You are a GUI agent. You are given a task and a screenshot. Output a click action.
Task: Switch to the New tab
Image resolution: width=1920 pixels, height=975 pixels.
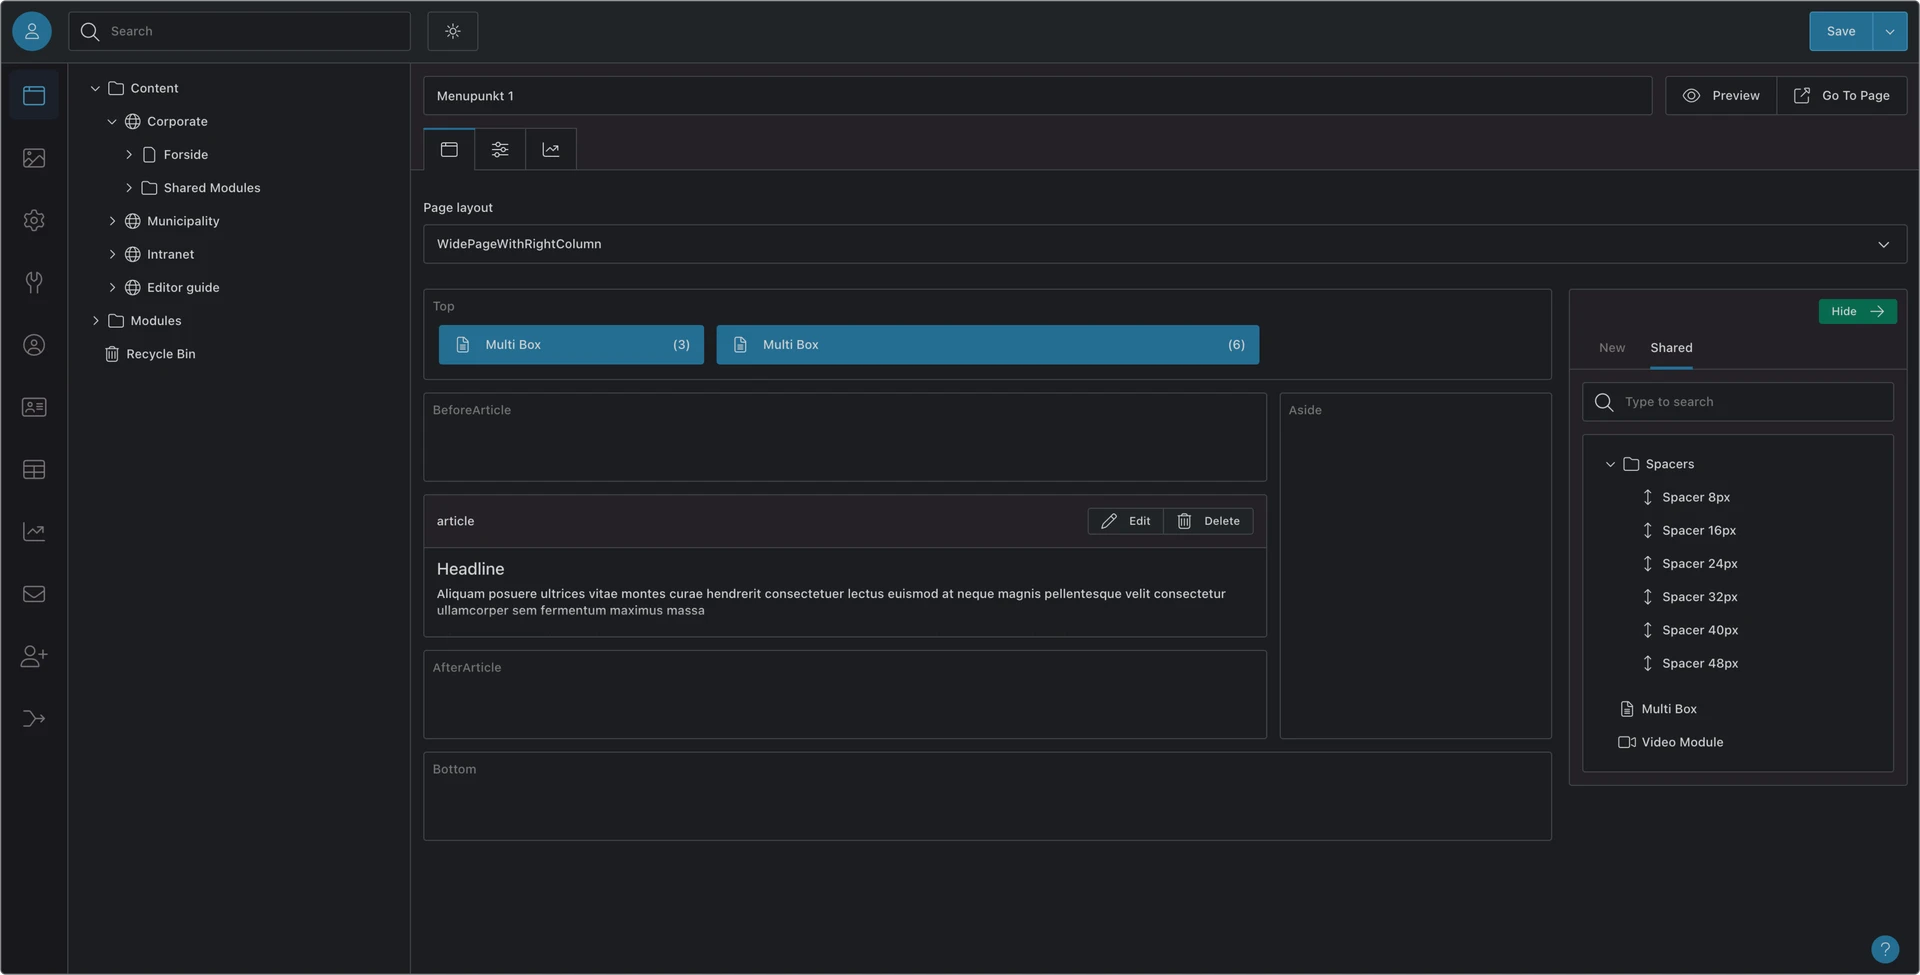(x=1611, y=348)
